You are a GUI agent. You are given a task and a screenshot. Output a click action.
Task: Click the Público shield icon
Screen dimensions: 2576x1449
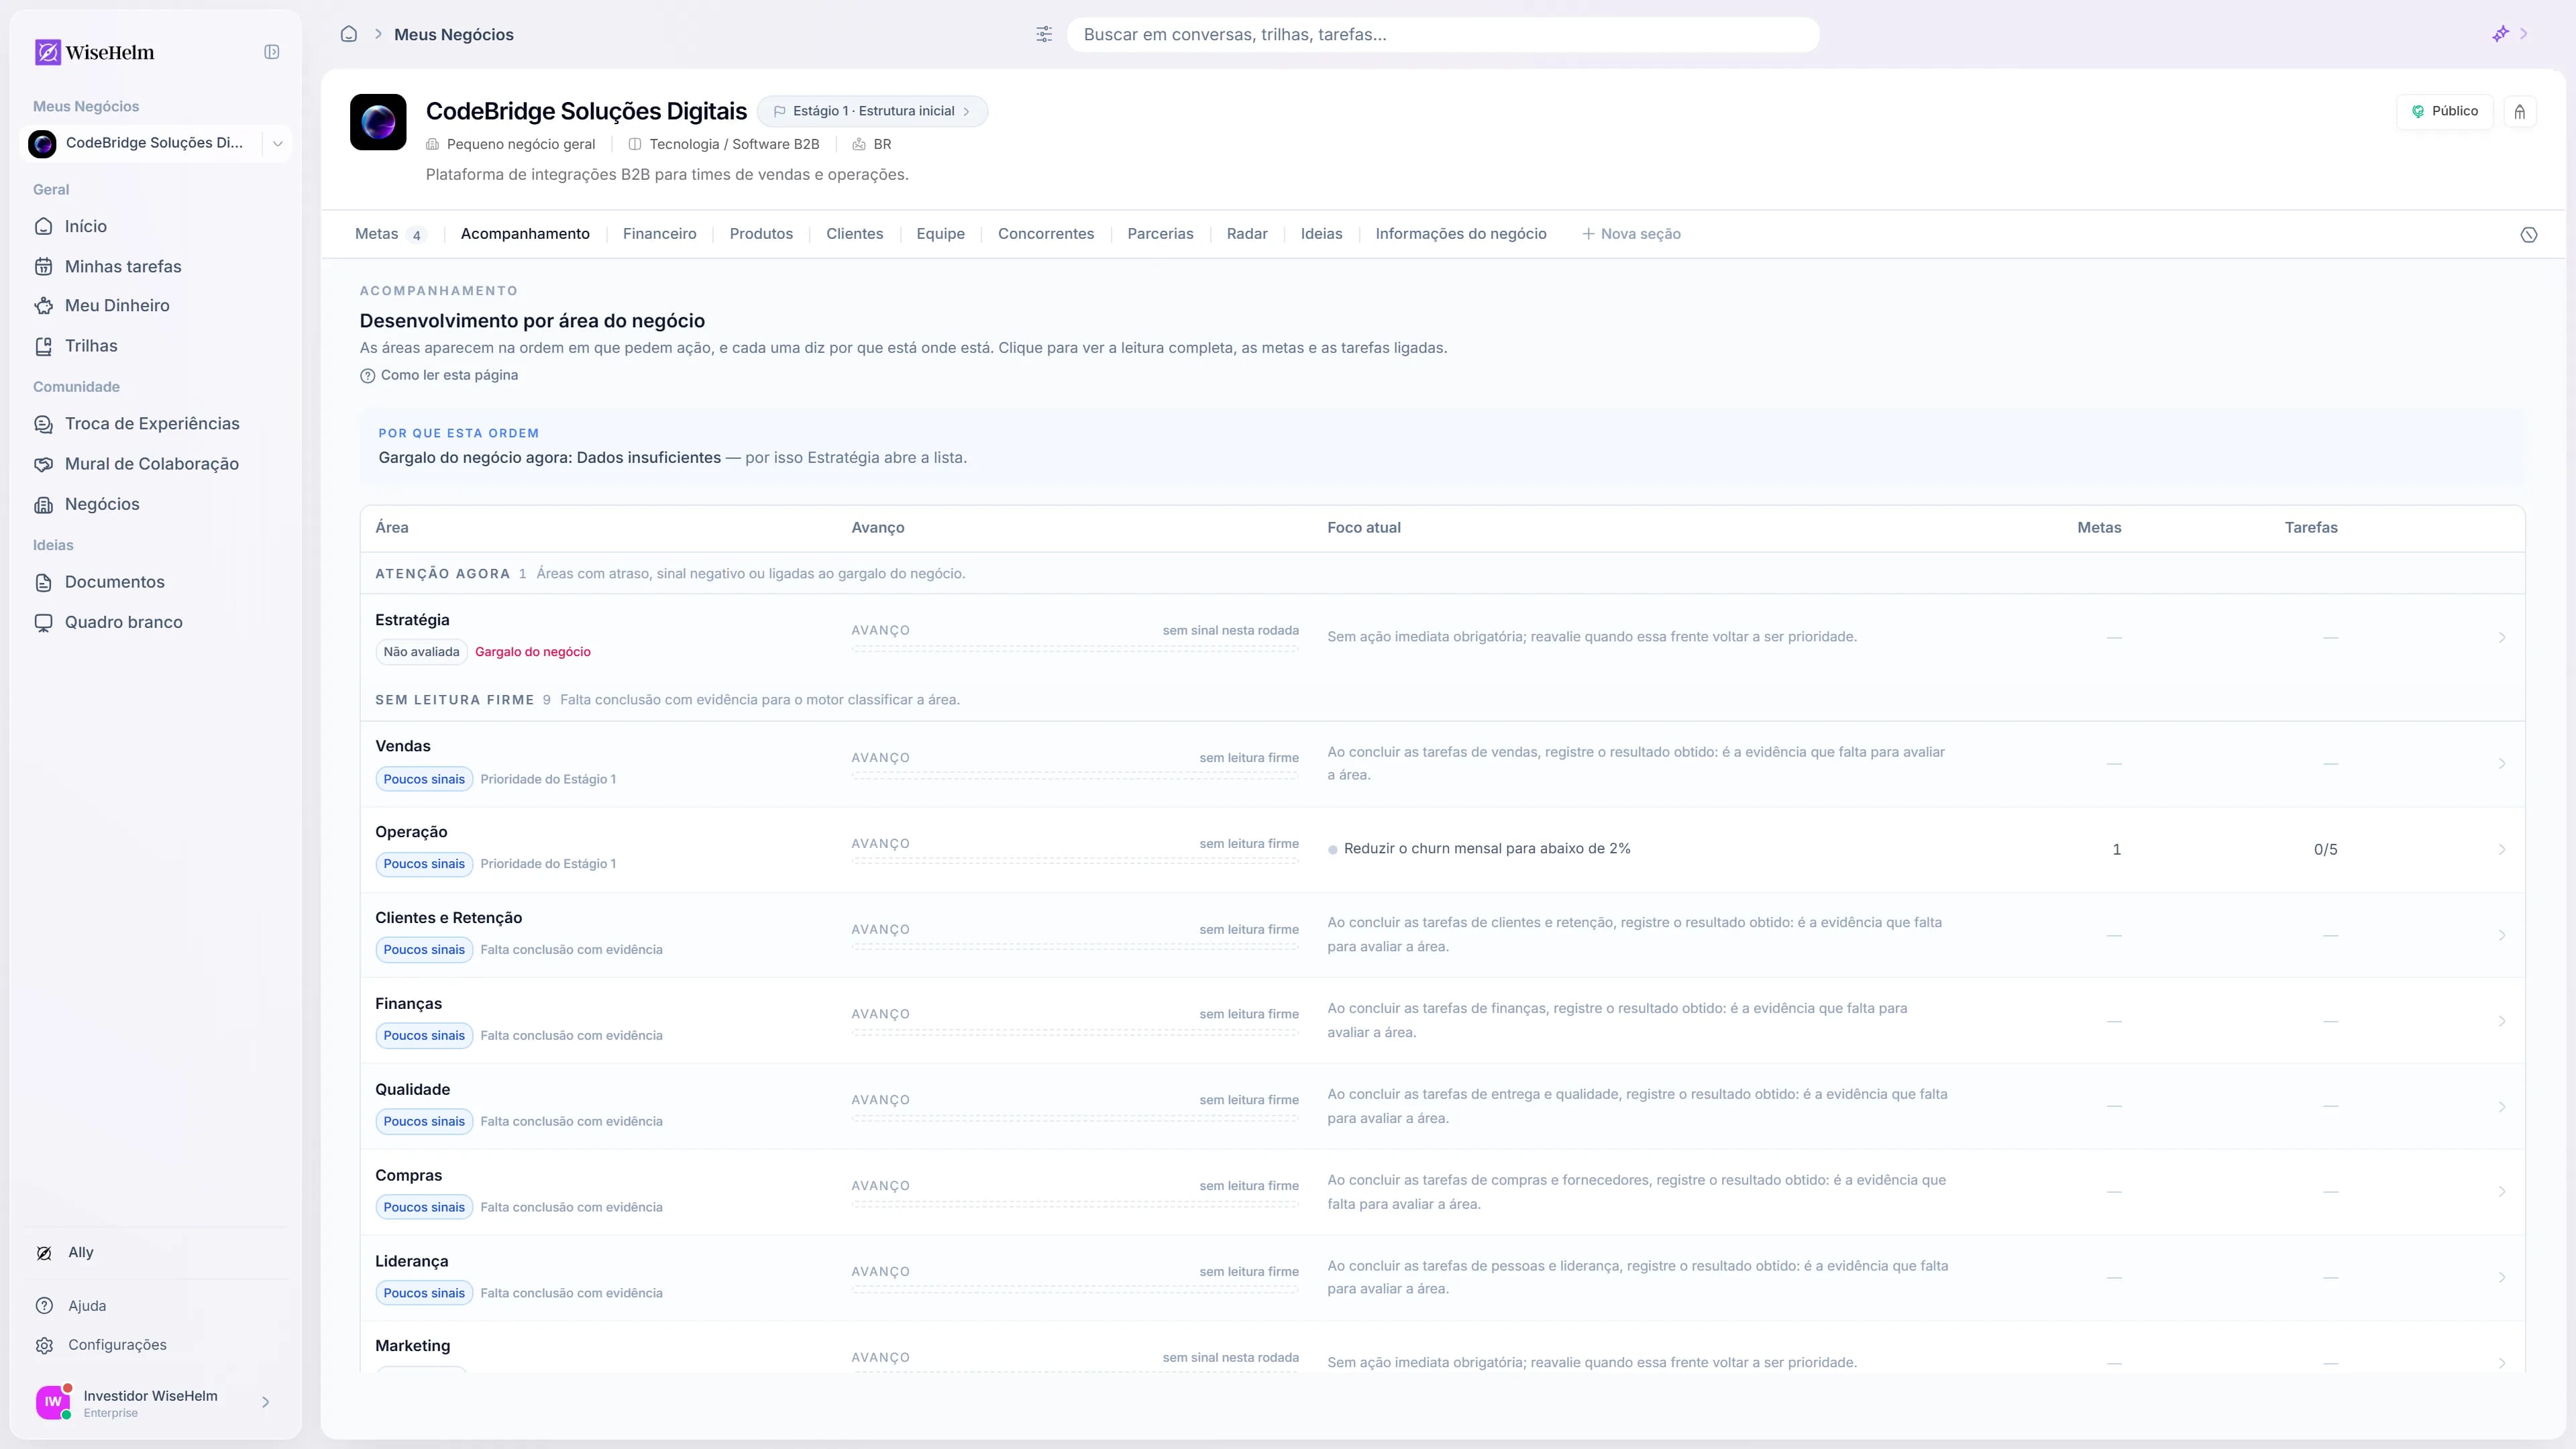[2418, 112]
